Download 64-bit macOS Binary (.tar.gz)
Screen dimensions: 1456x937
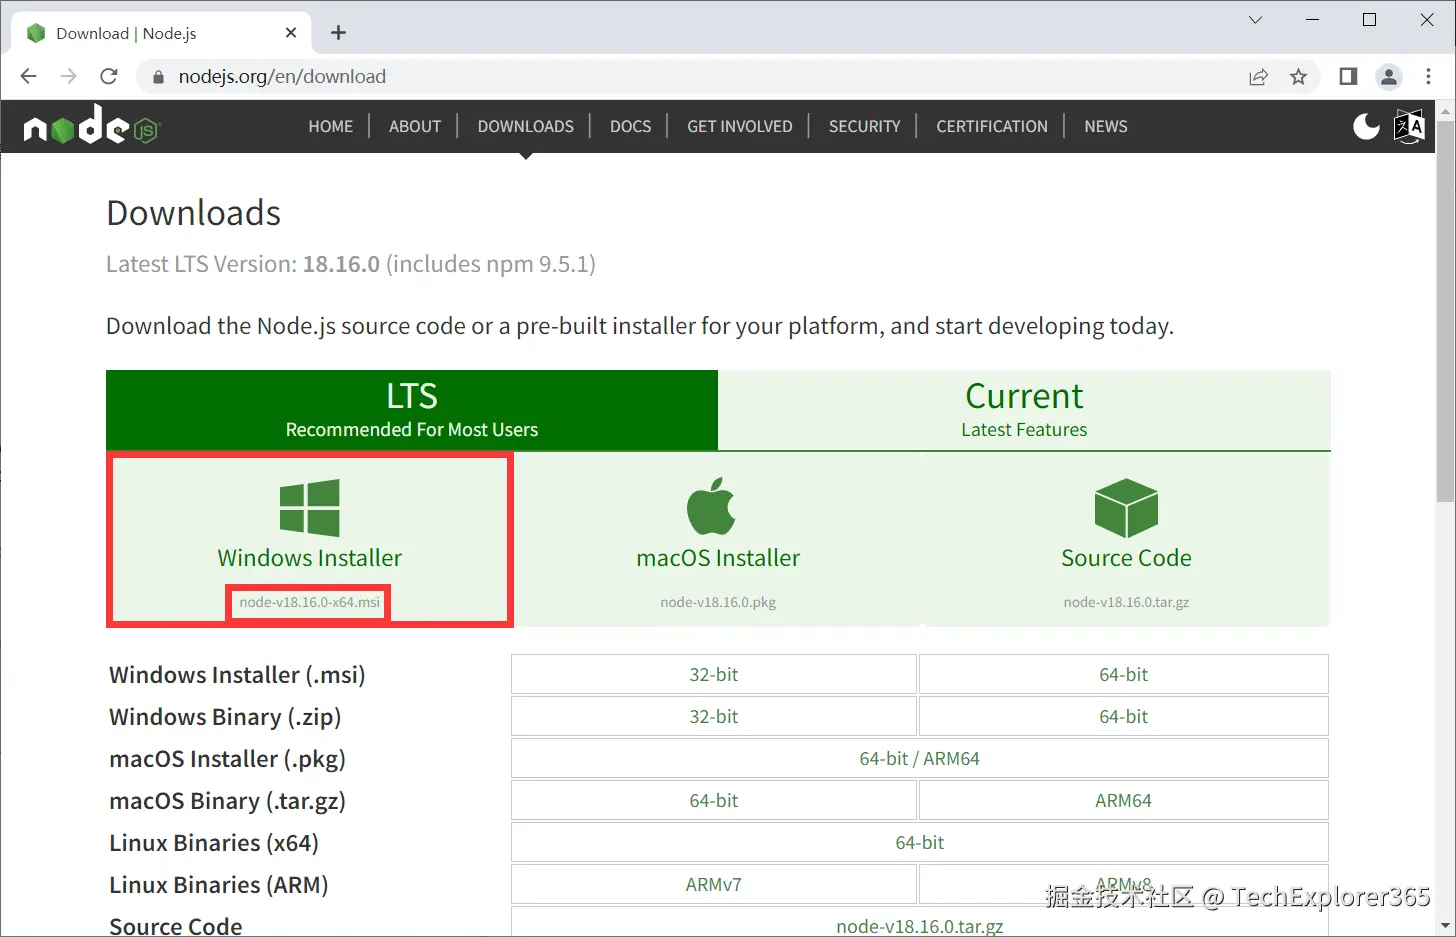coord(714,800)
